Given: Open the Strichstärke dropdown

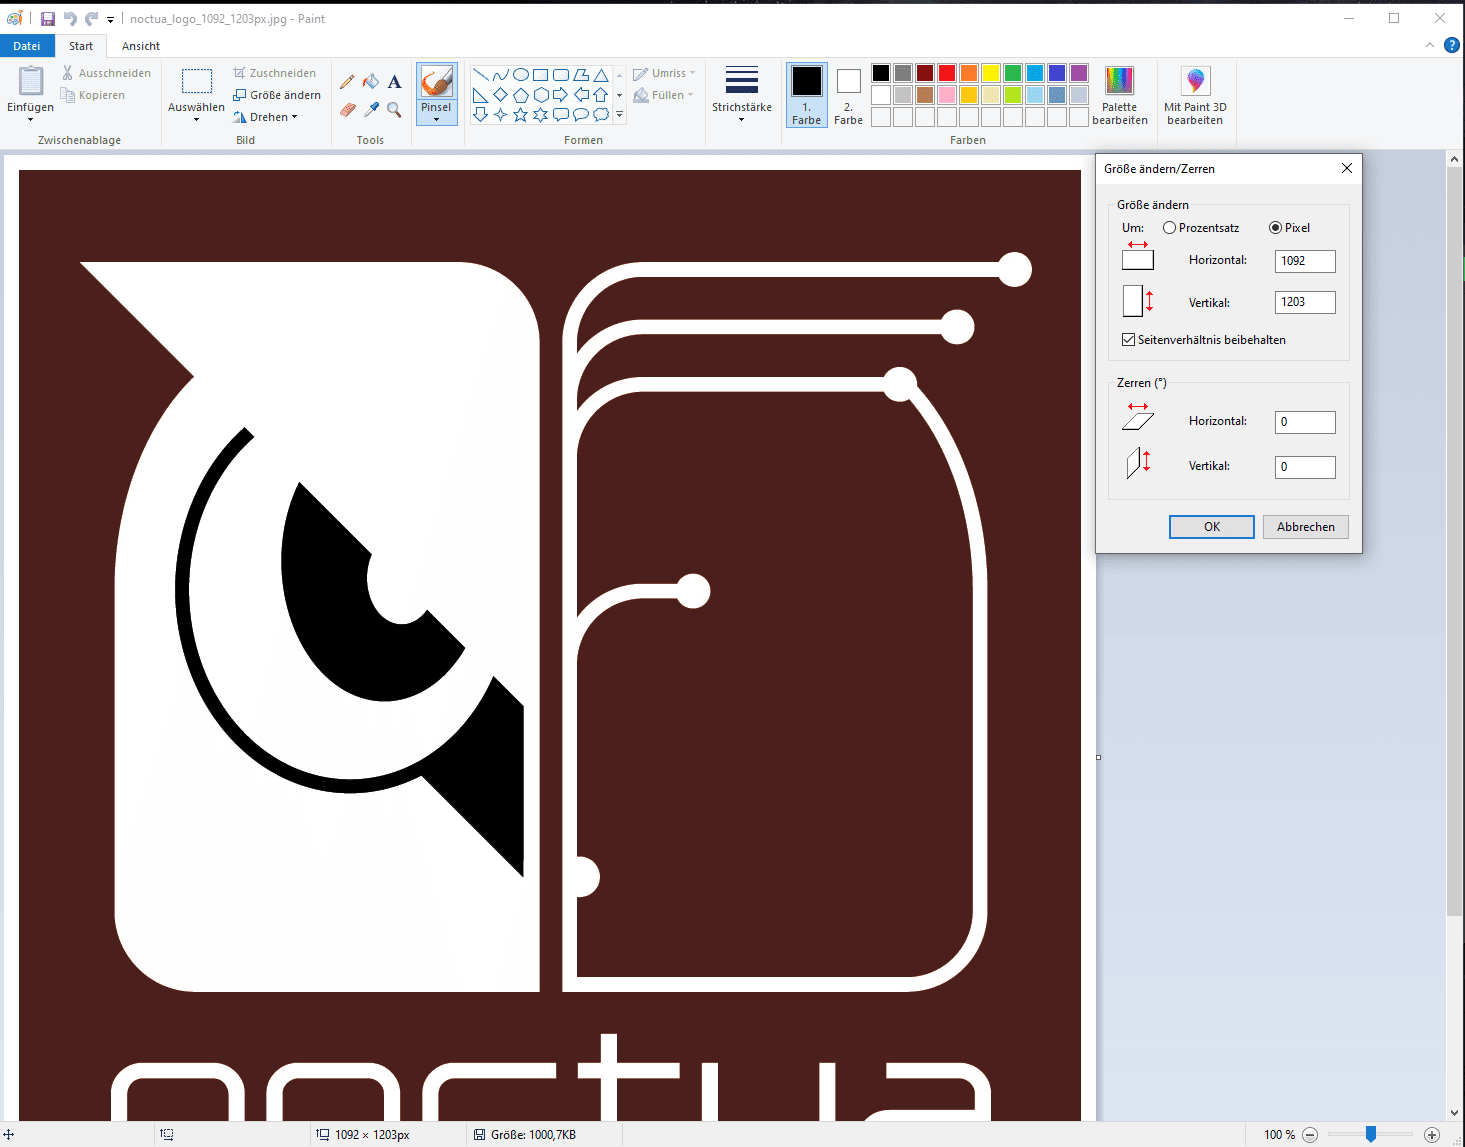Looking at the screenshot, I should (742, 94).
